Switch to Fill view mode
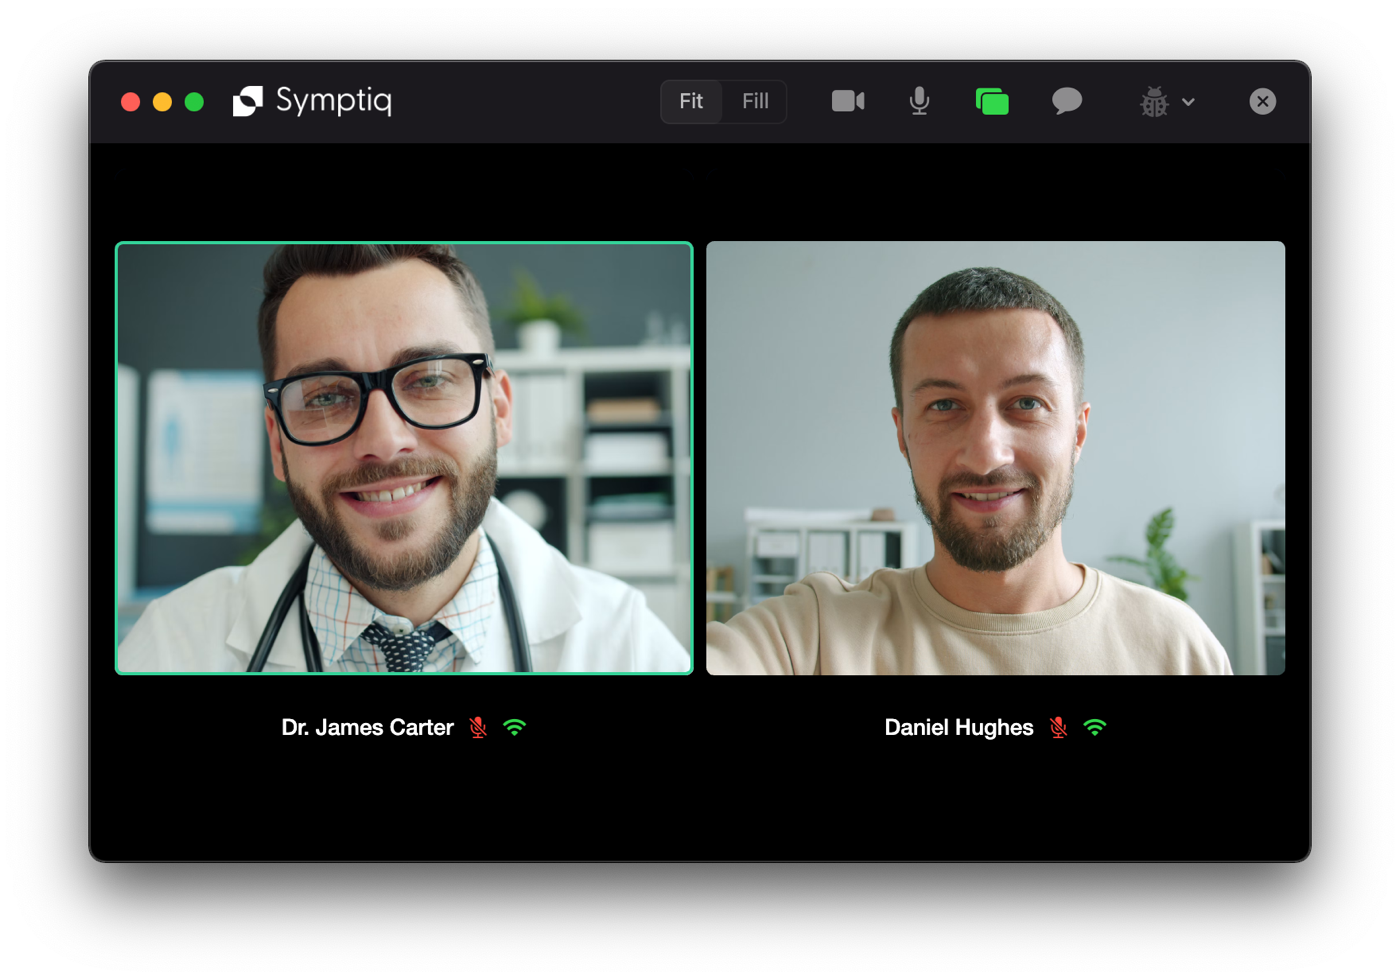 [x=755, y=101]
